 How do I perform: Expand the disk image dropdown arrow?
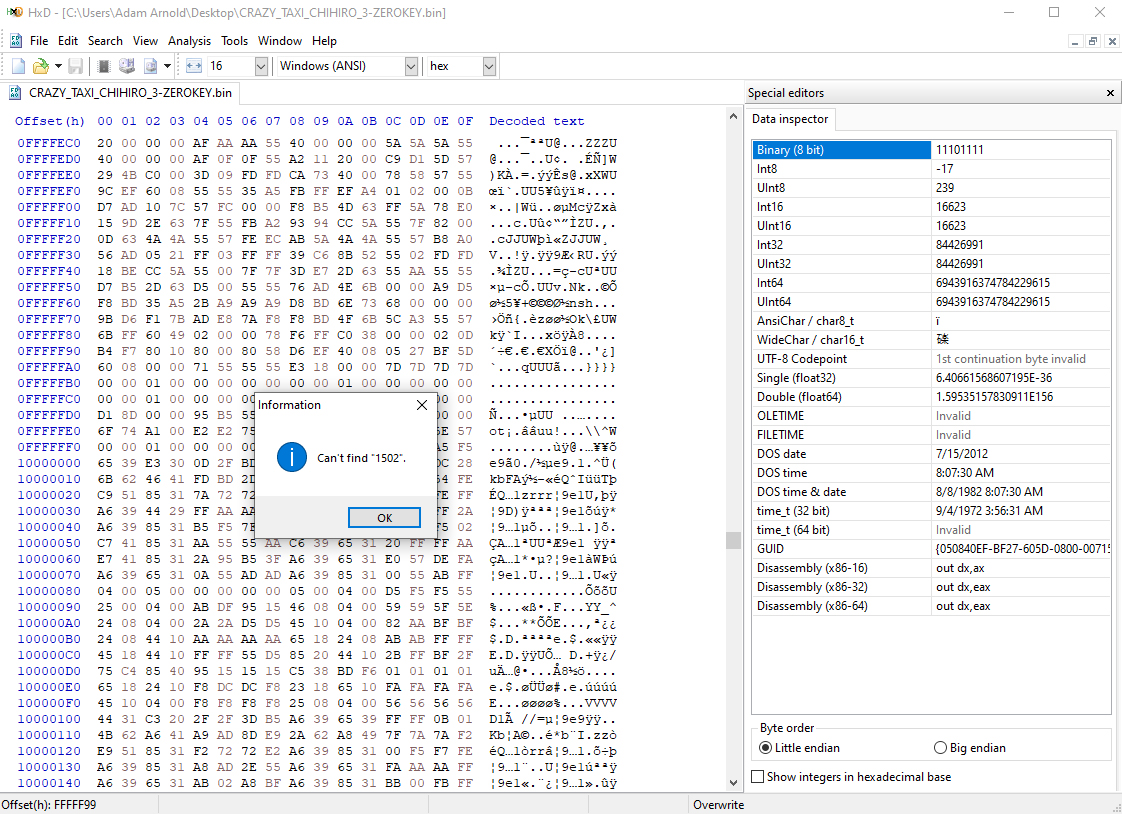[x=167, y=67]
